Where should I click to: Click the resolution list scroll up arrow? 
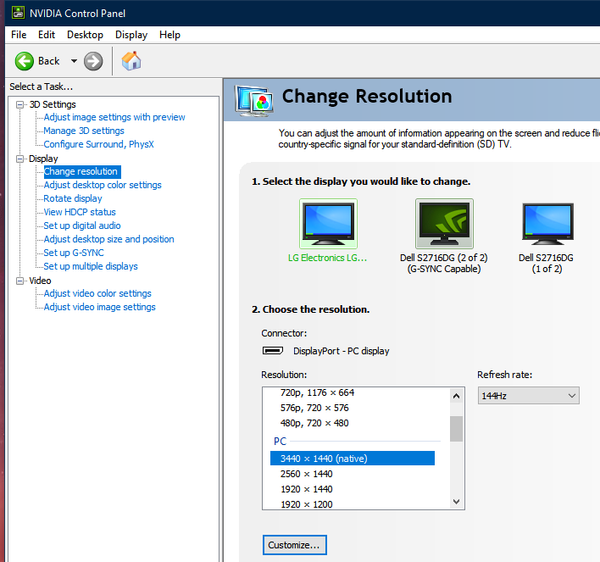(x=456, y=396)
